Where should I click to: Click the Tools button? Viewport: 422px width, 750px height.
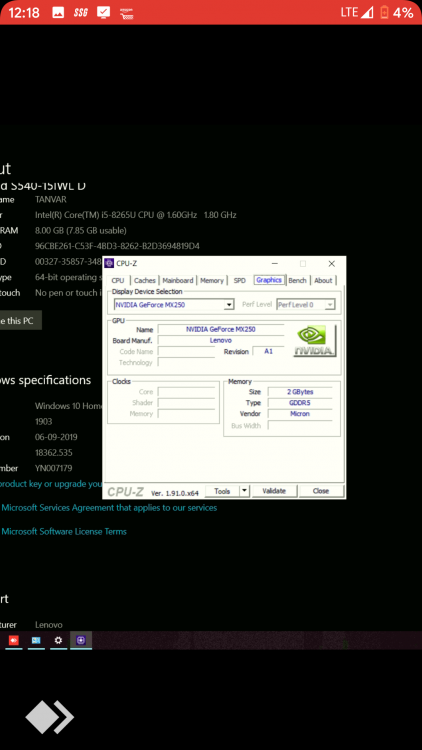click(x=222, y=491)
